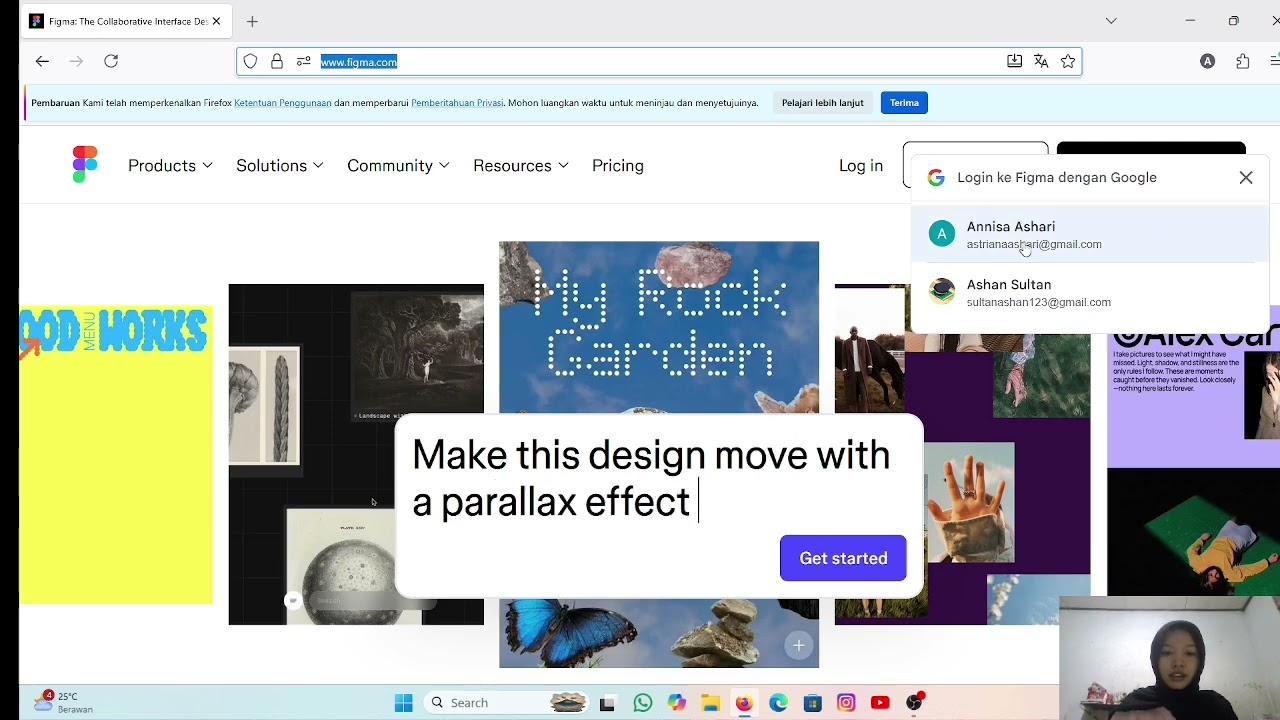Open YouTube from the taskbar
1280x720 pixels.
pyautogui.click(x=880, y=703)
